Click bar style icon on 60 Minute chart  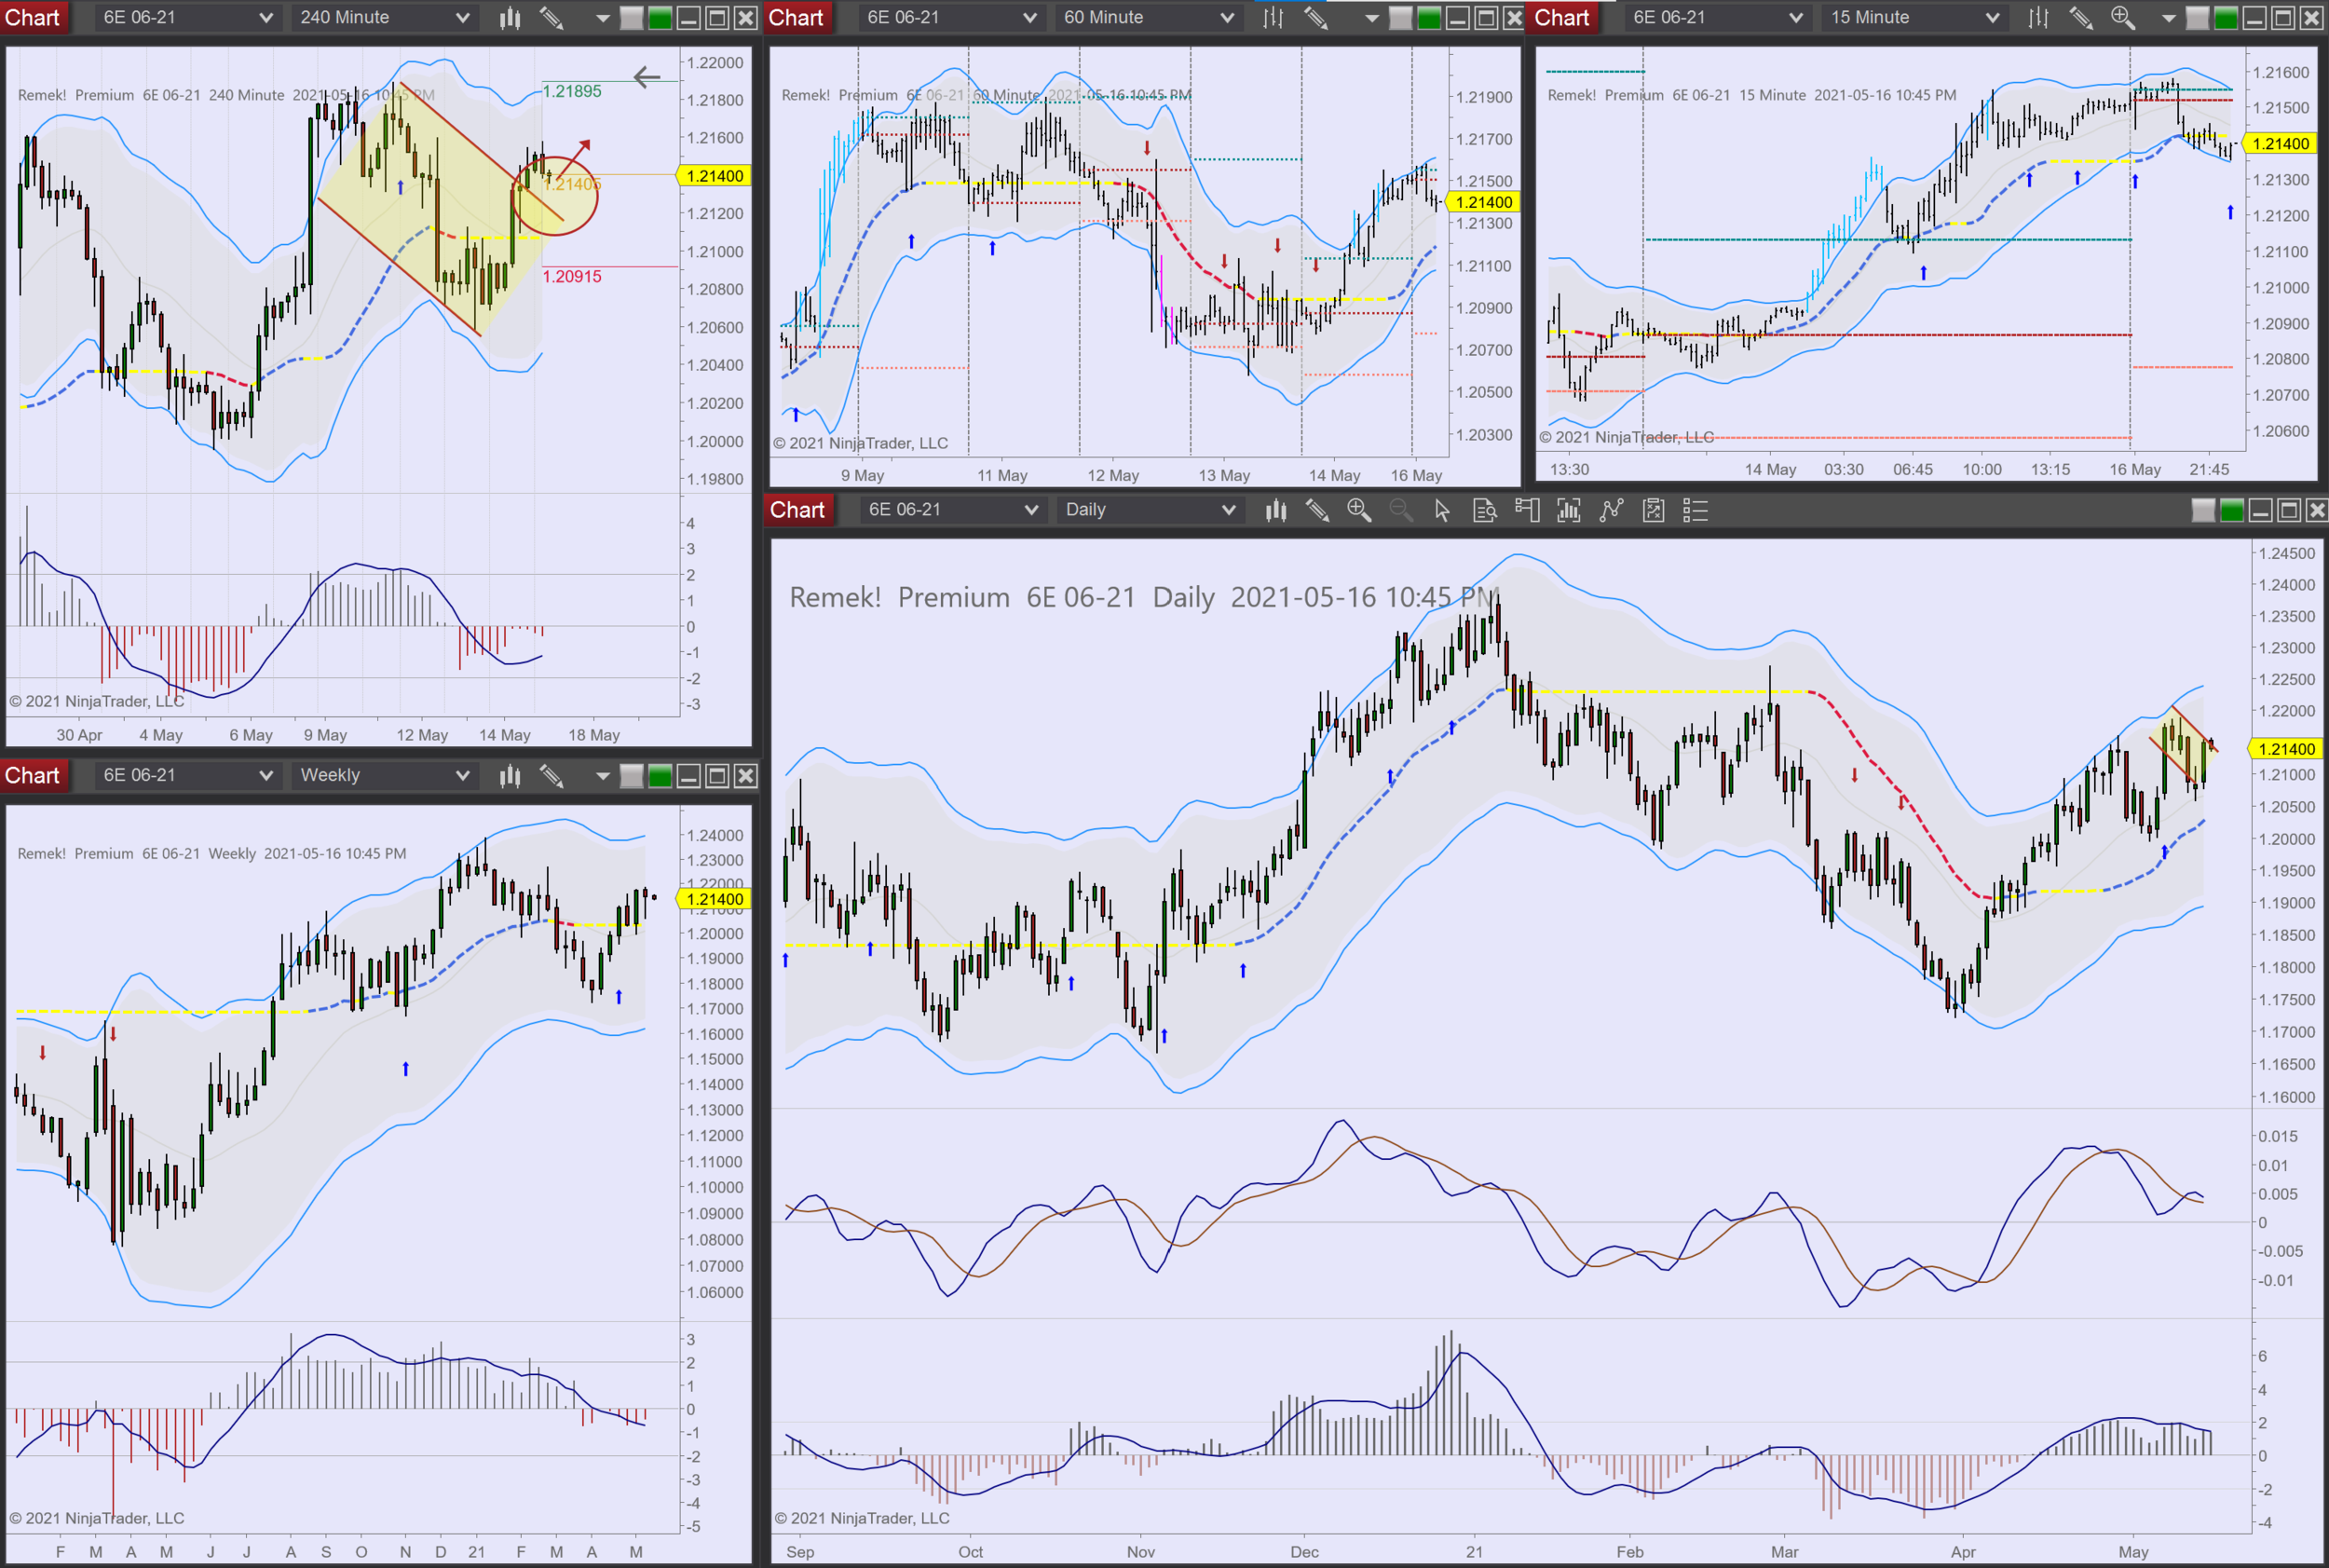[x=1273, y=18]
